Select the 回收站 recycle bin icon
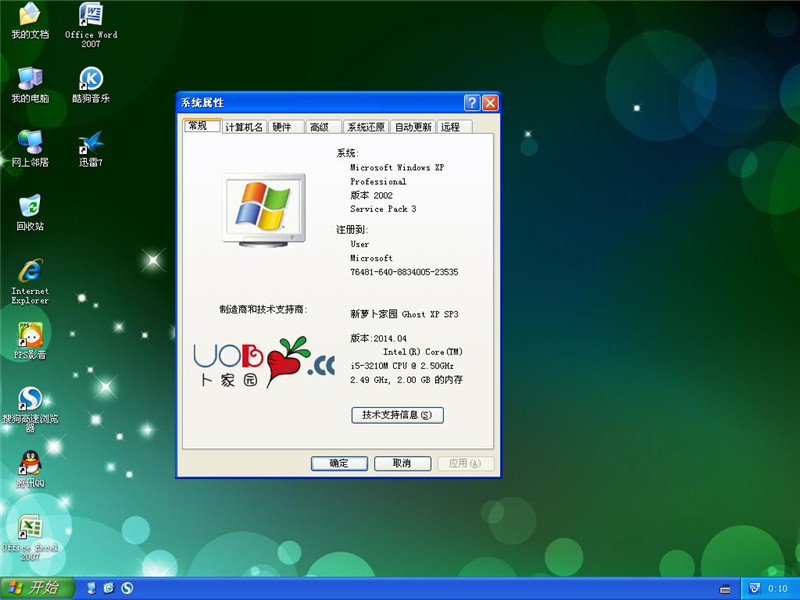Image resolution: width=800 pixels, height=600 pixels. pos(30,213)
